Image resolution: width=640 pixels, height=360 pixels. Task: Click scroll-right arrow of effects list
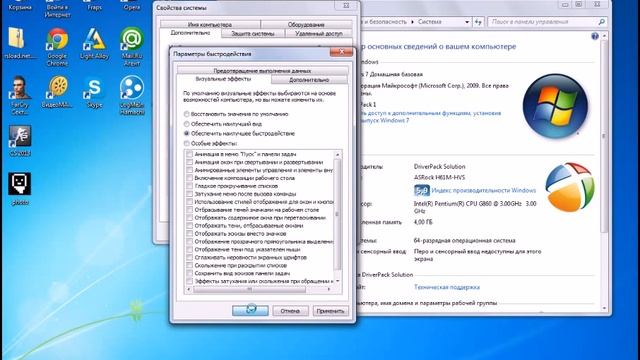329,289
